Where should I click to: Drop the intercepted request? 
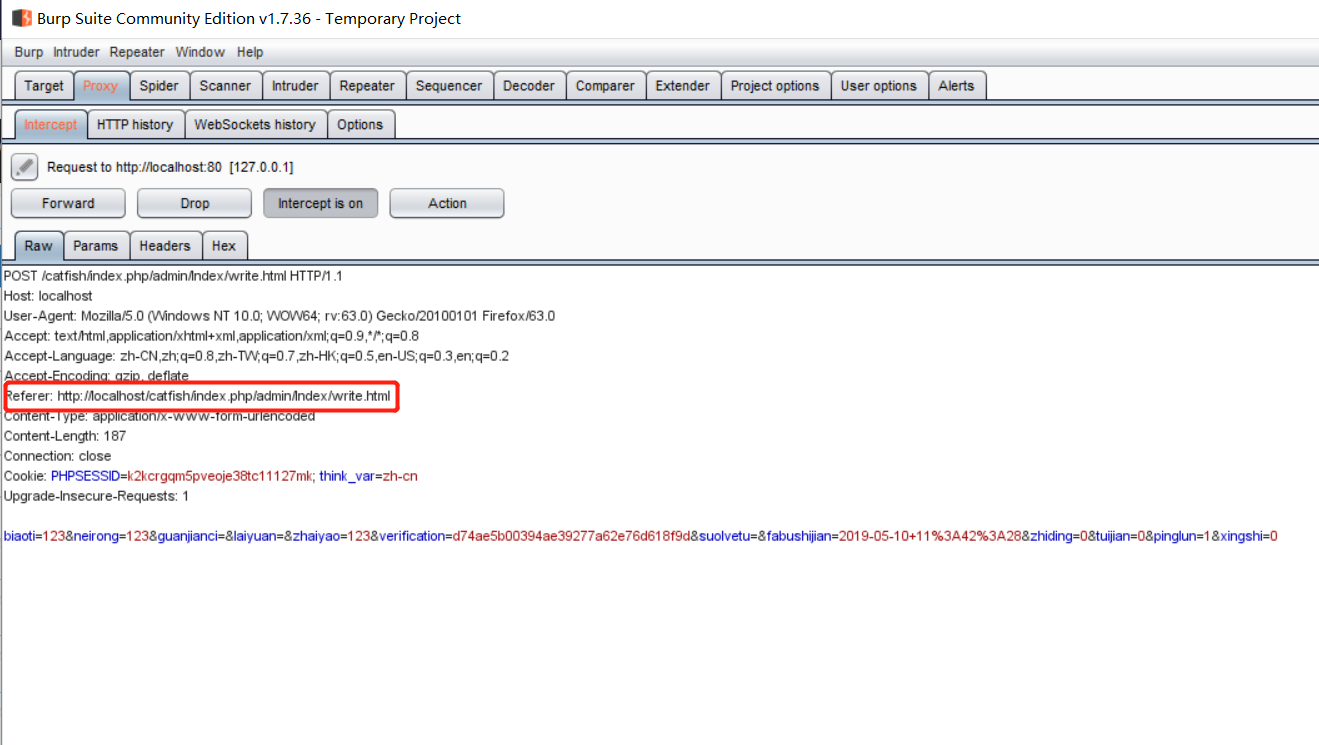coord(195,203)
